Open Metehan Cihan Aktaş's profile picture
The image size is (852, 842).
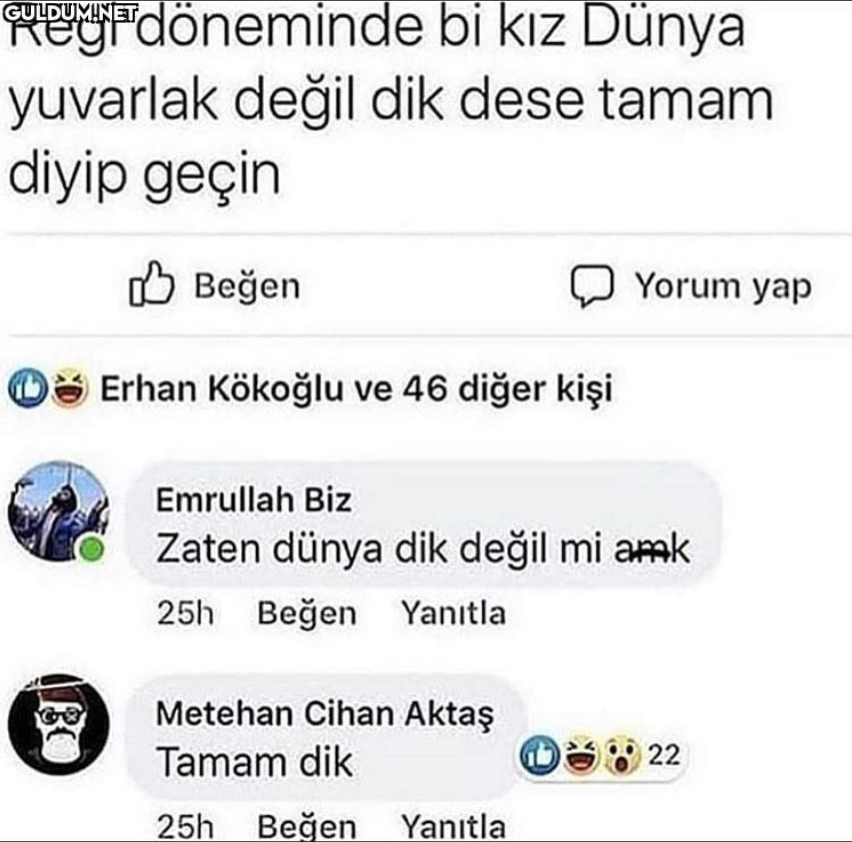[59, 725]
